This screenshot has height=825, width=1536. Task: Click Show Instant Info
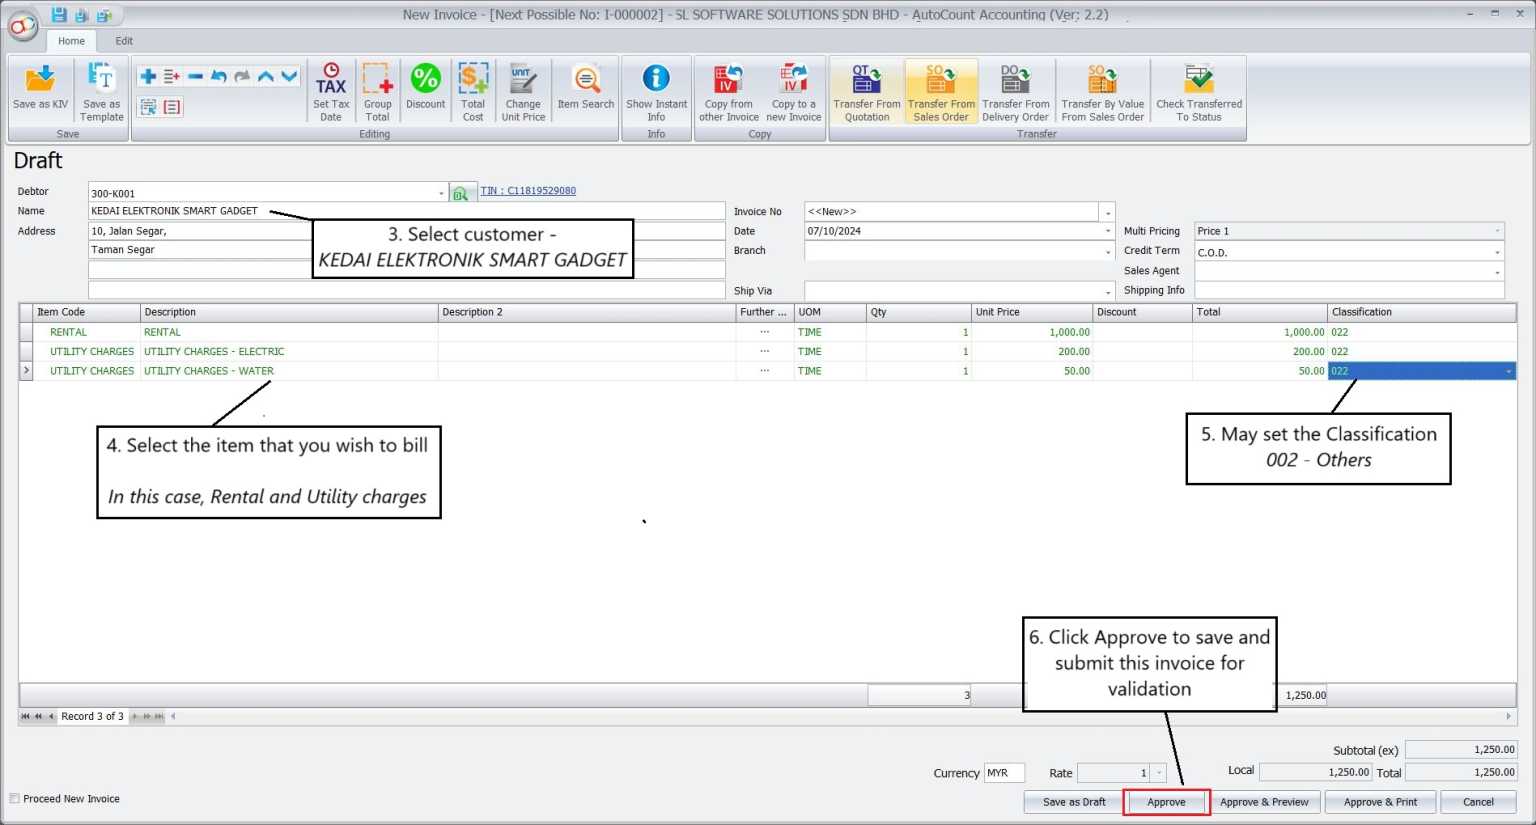pyautogui.click(x=656, y=91)
